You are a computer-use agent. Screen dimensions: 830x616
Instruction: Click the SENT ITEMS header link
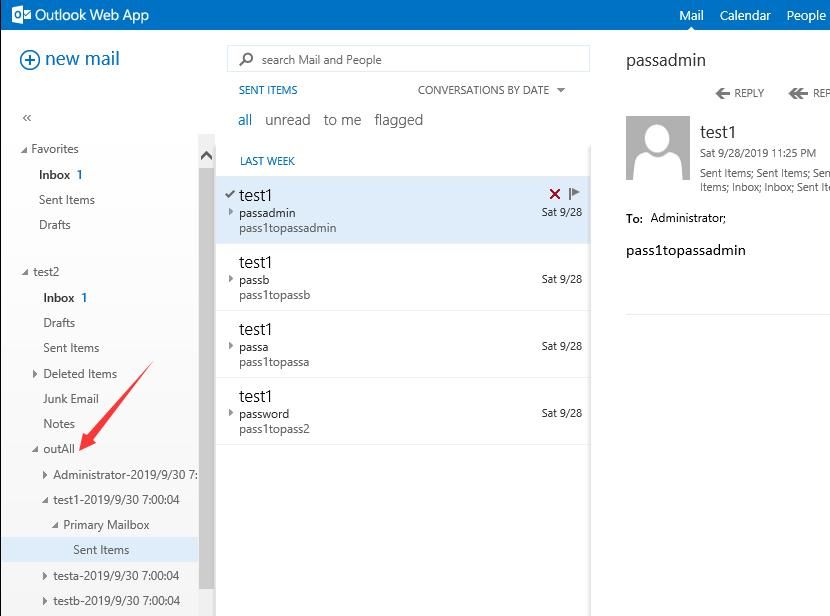tap(268, 90)
